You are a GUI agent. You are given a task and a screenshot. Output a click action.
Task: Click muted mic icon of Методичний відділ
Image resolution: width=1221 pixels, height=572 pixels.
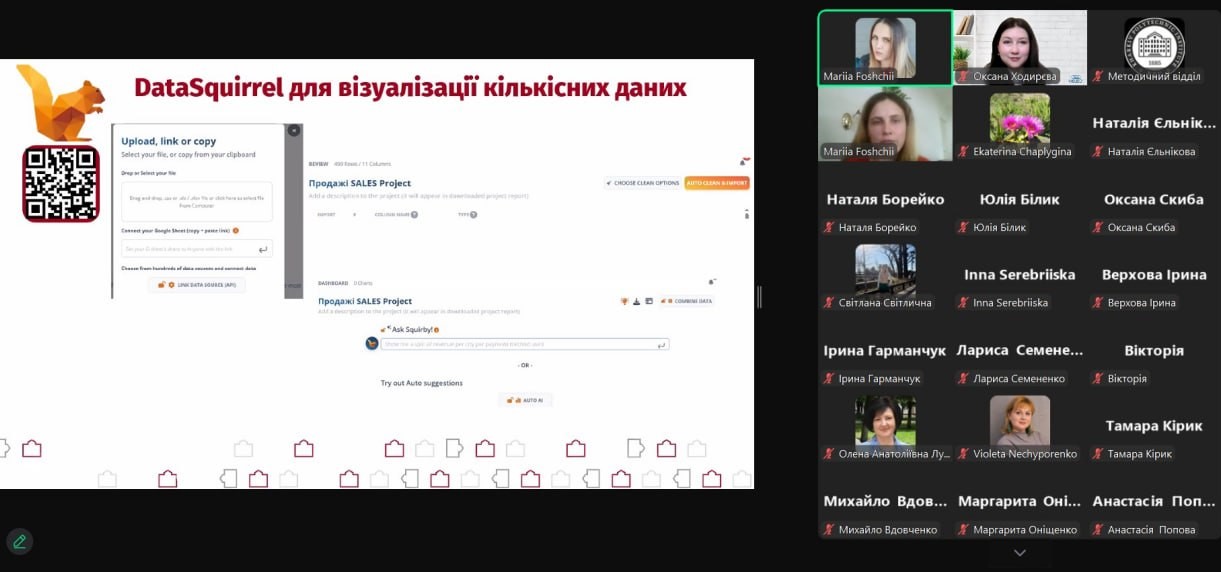[1098, 76]
